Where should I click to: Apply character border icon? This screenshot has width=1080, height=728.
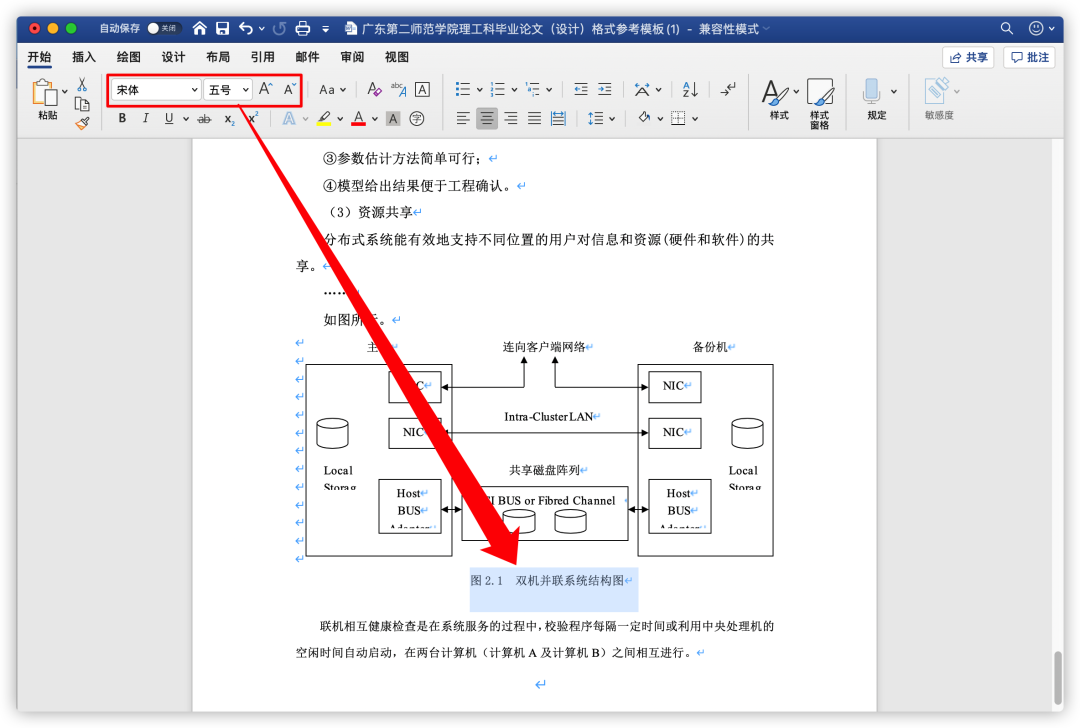click(422, 89)
